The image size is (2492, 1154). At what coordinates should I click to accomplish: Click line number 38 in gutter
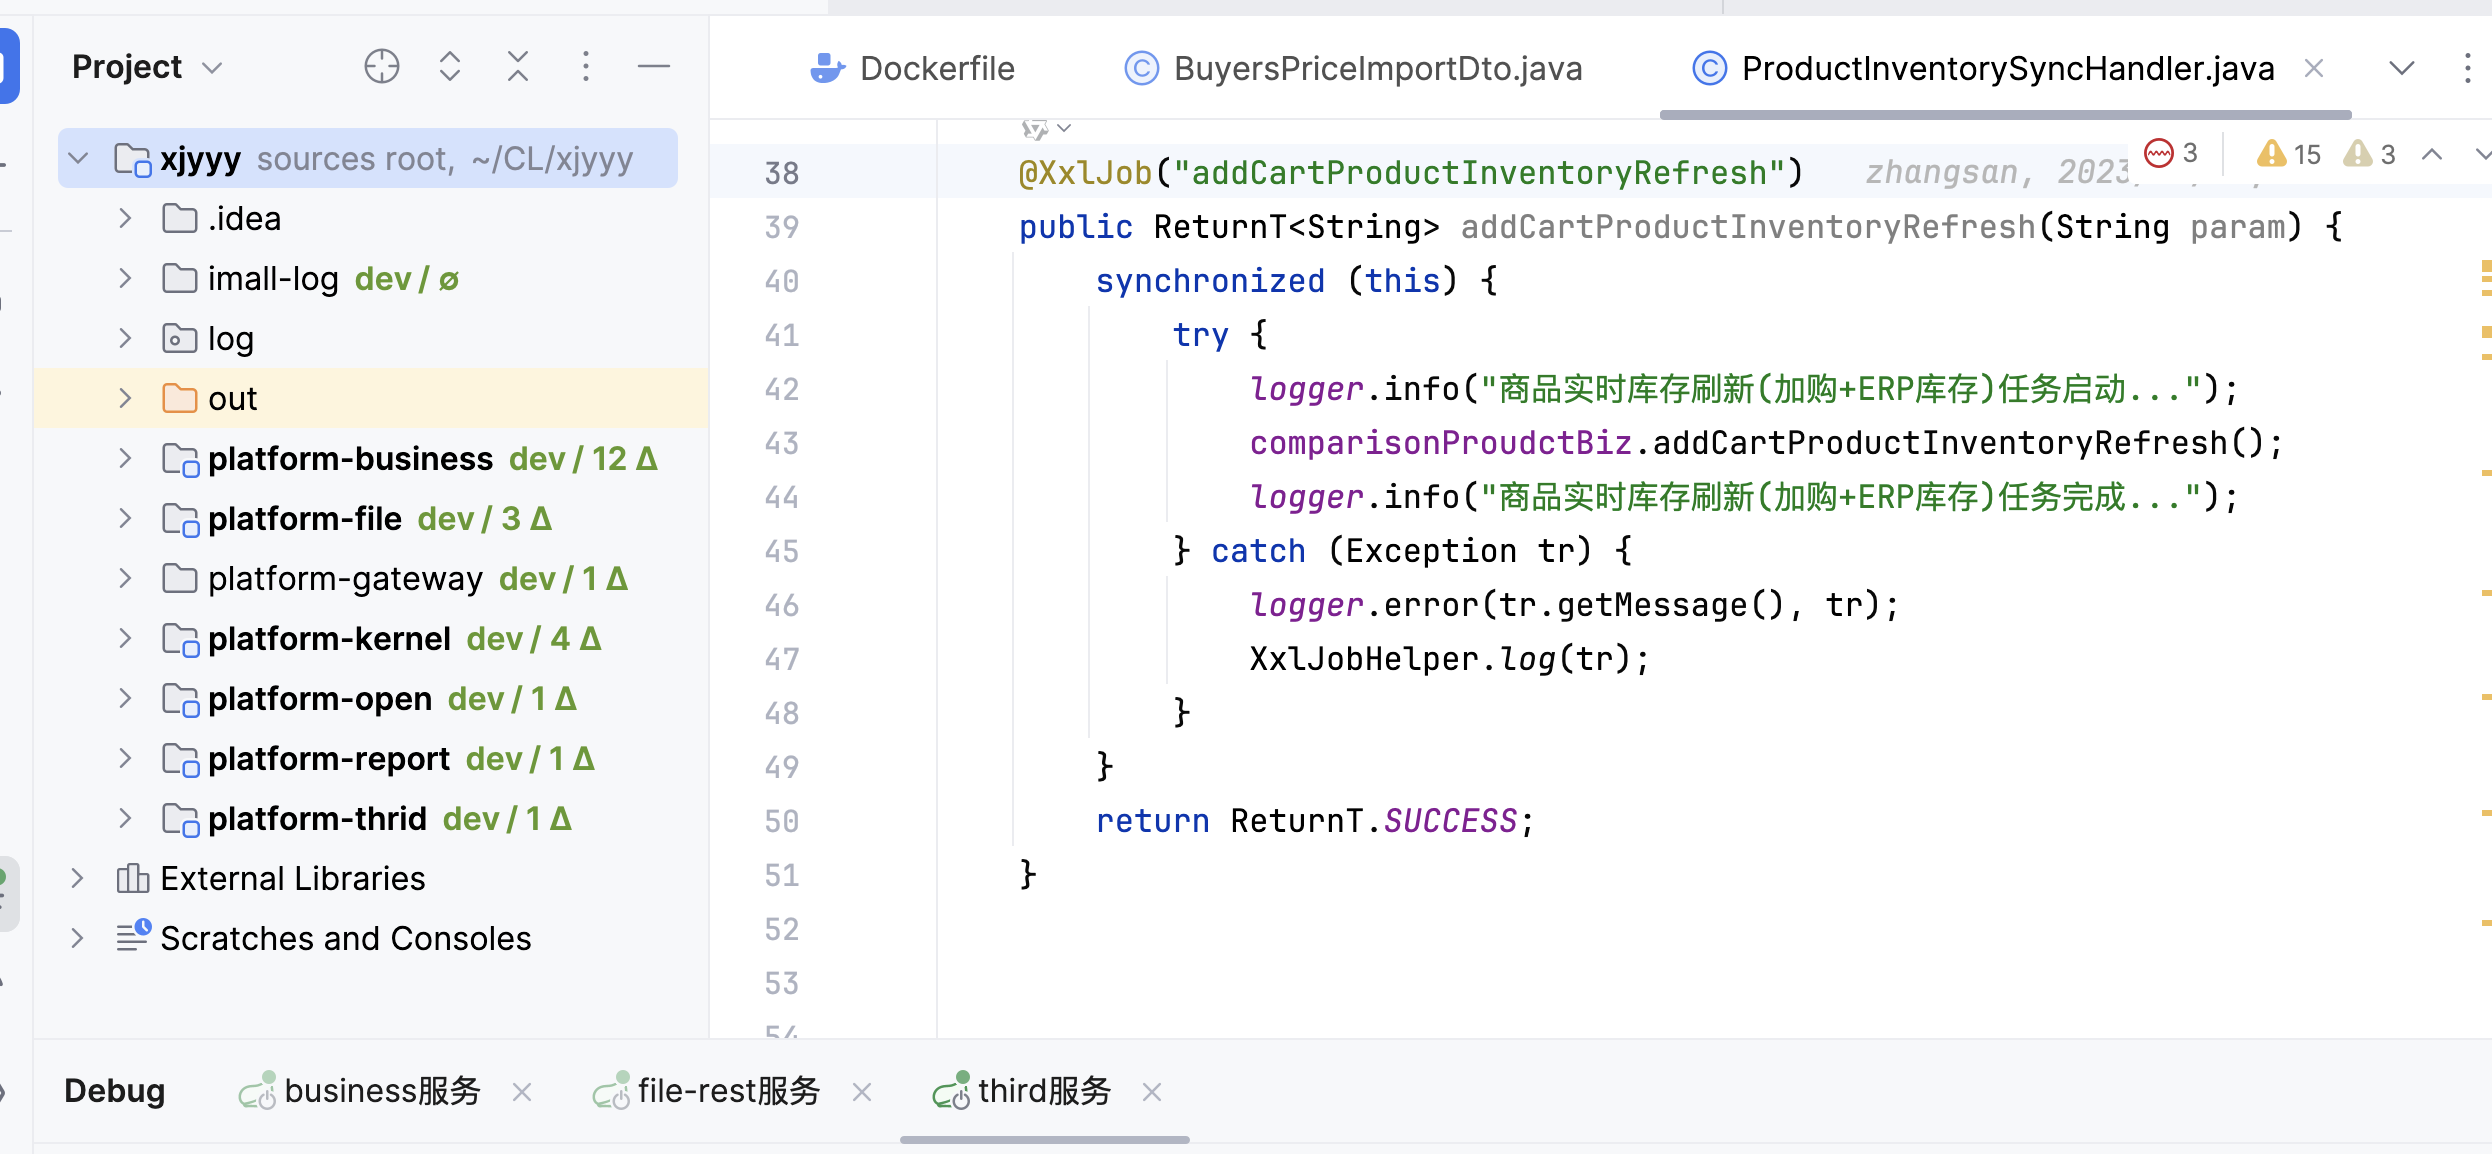point(782,173)
